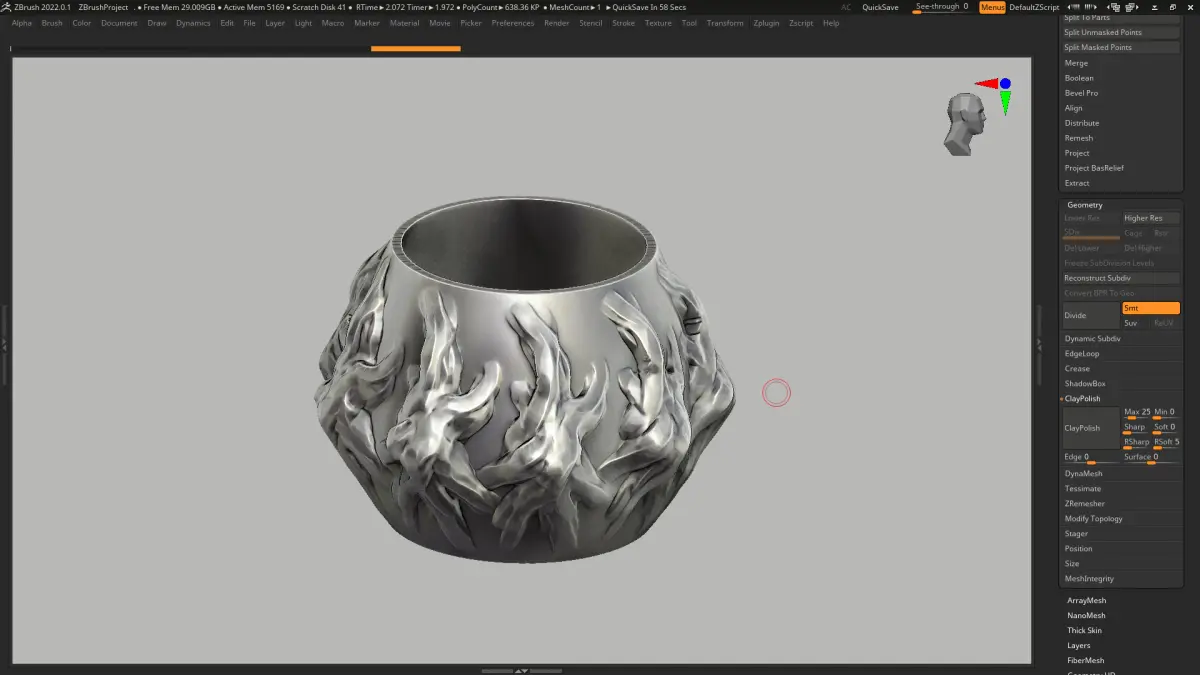Toggle RSharp in ClayPolish settings
1200x675 pixels.
tap(1136, 443)
